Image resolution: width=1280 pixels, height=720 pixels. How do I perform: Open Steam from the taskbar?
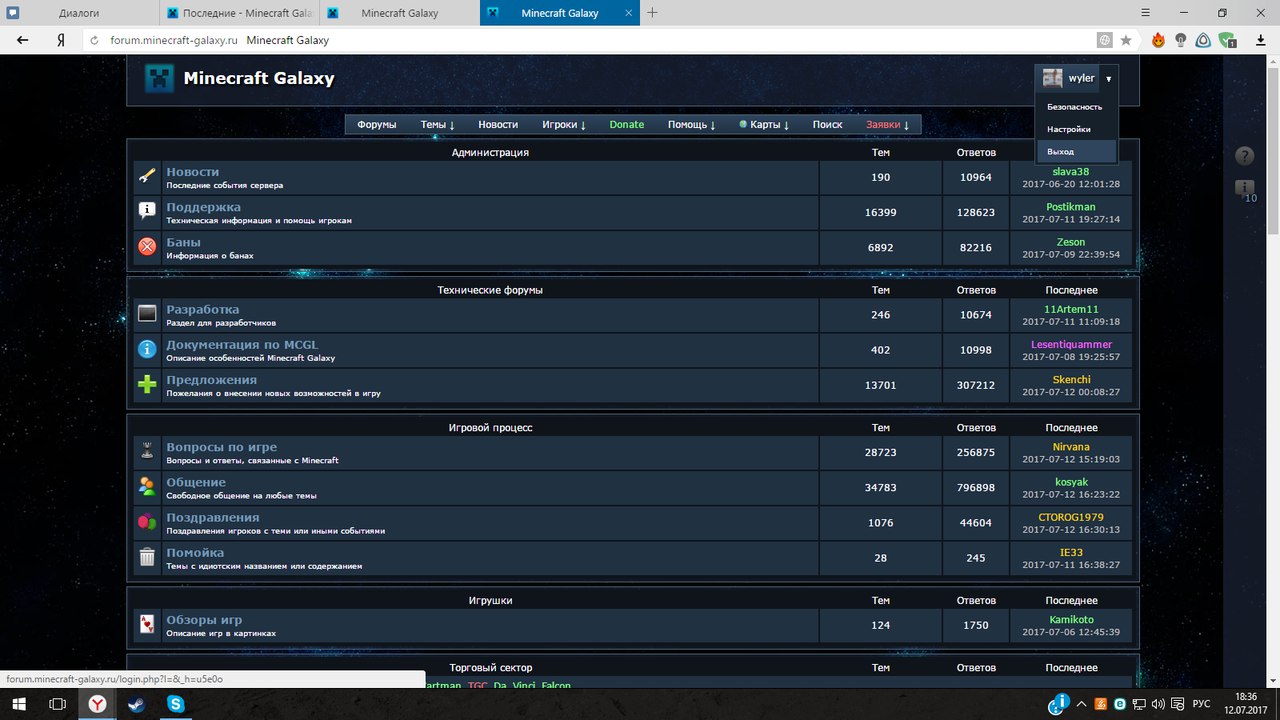[x=136, y=704]
